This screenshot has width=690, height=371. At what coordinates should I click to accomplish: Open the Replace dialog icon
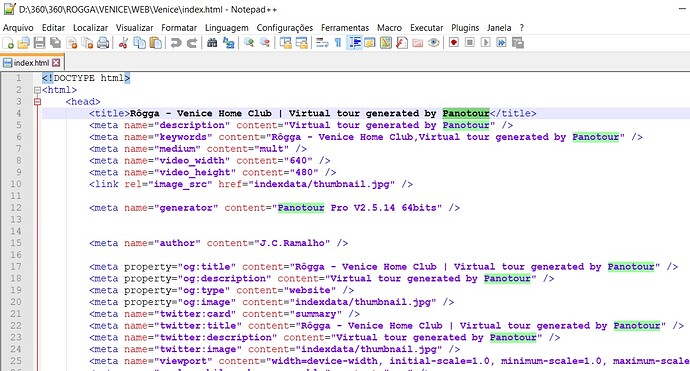click(228, 43)
